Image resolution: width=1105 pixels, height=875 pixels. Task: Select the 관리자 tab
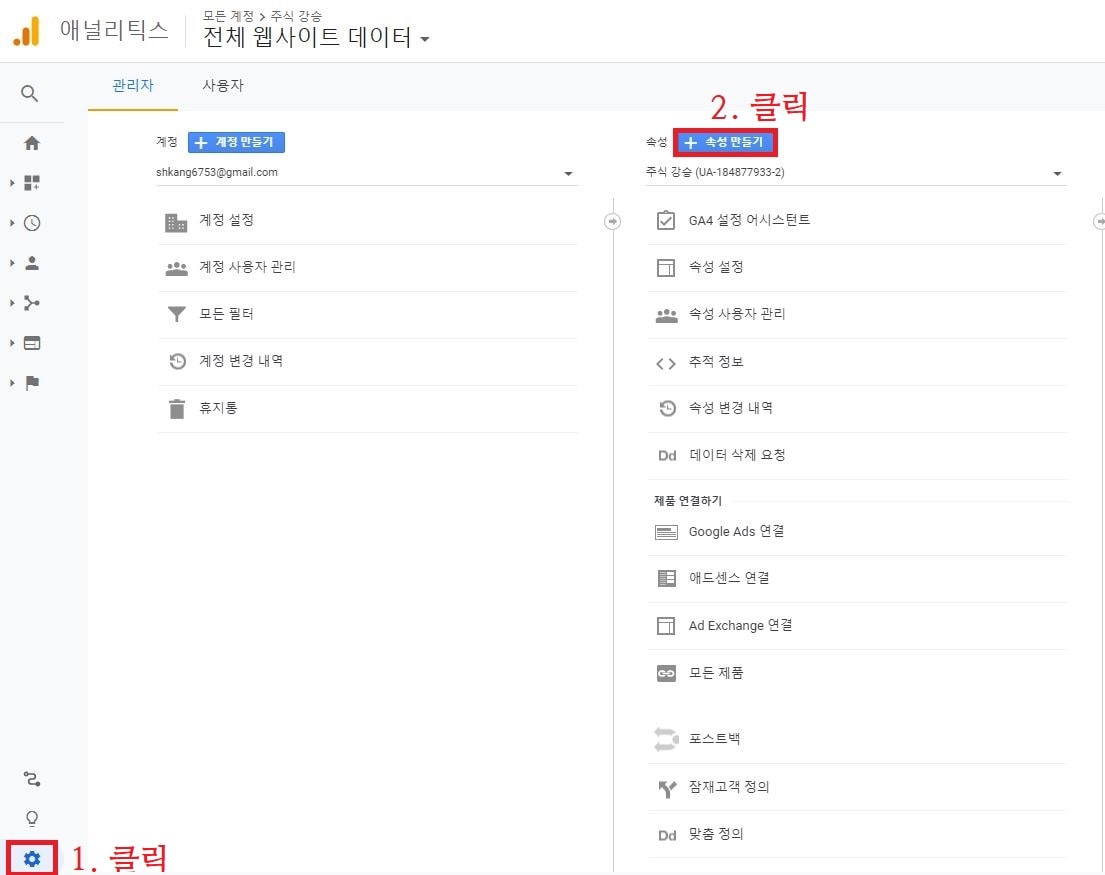pyautogui.click(x=133, y=85)
